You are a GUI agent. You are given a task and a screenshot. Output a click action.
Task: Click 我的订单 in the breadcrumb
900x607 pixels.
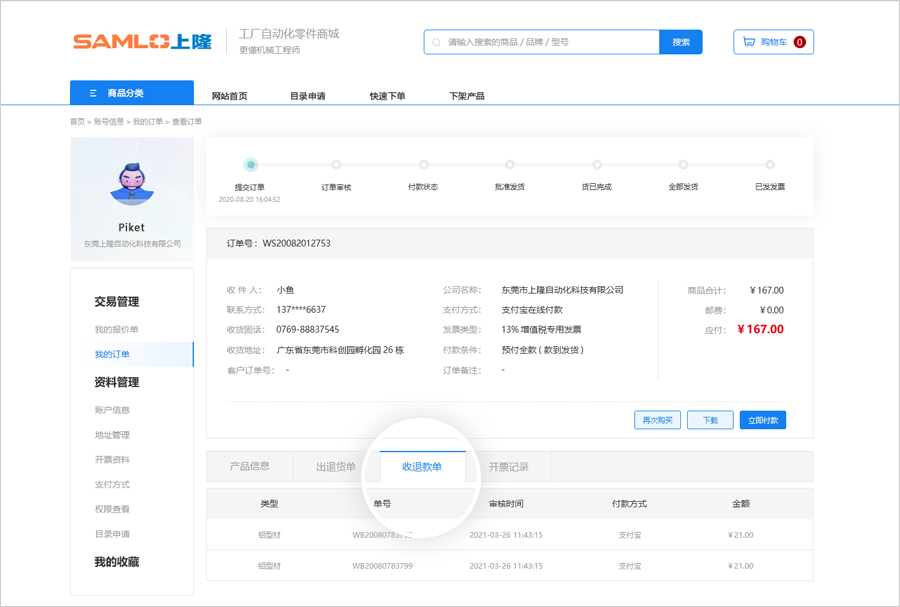pos(147,122)
